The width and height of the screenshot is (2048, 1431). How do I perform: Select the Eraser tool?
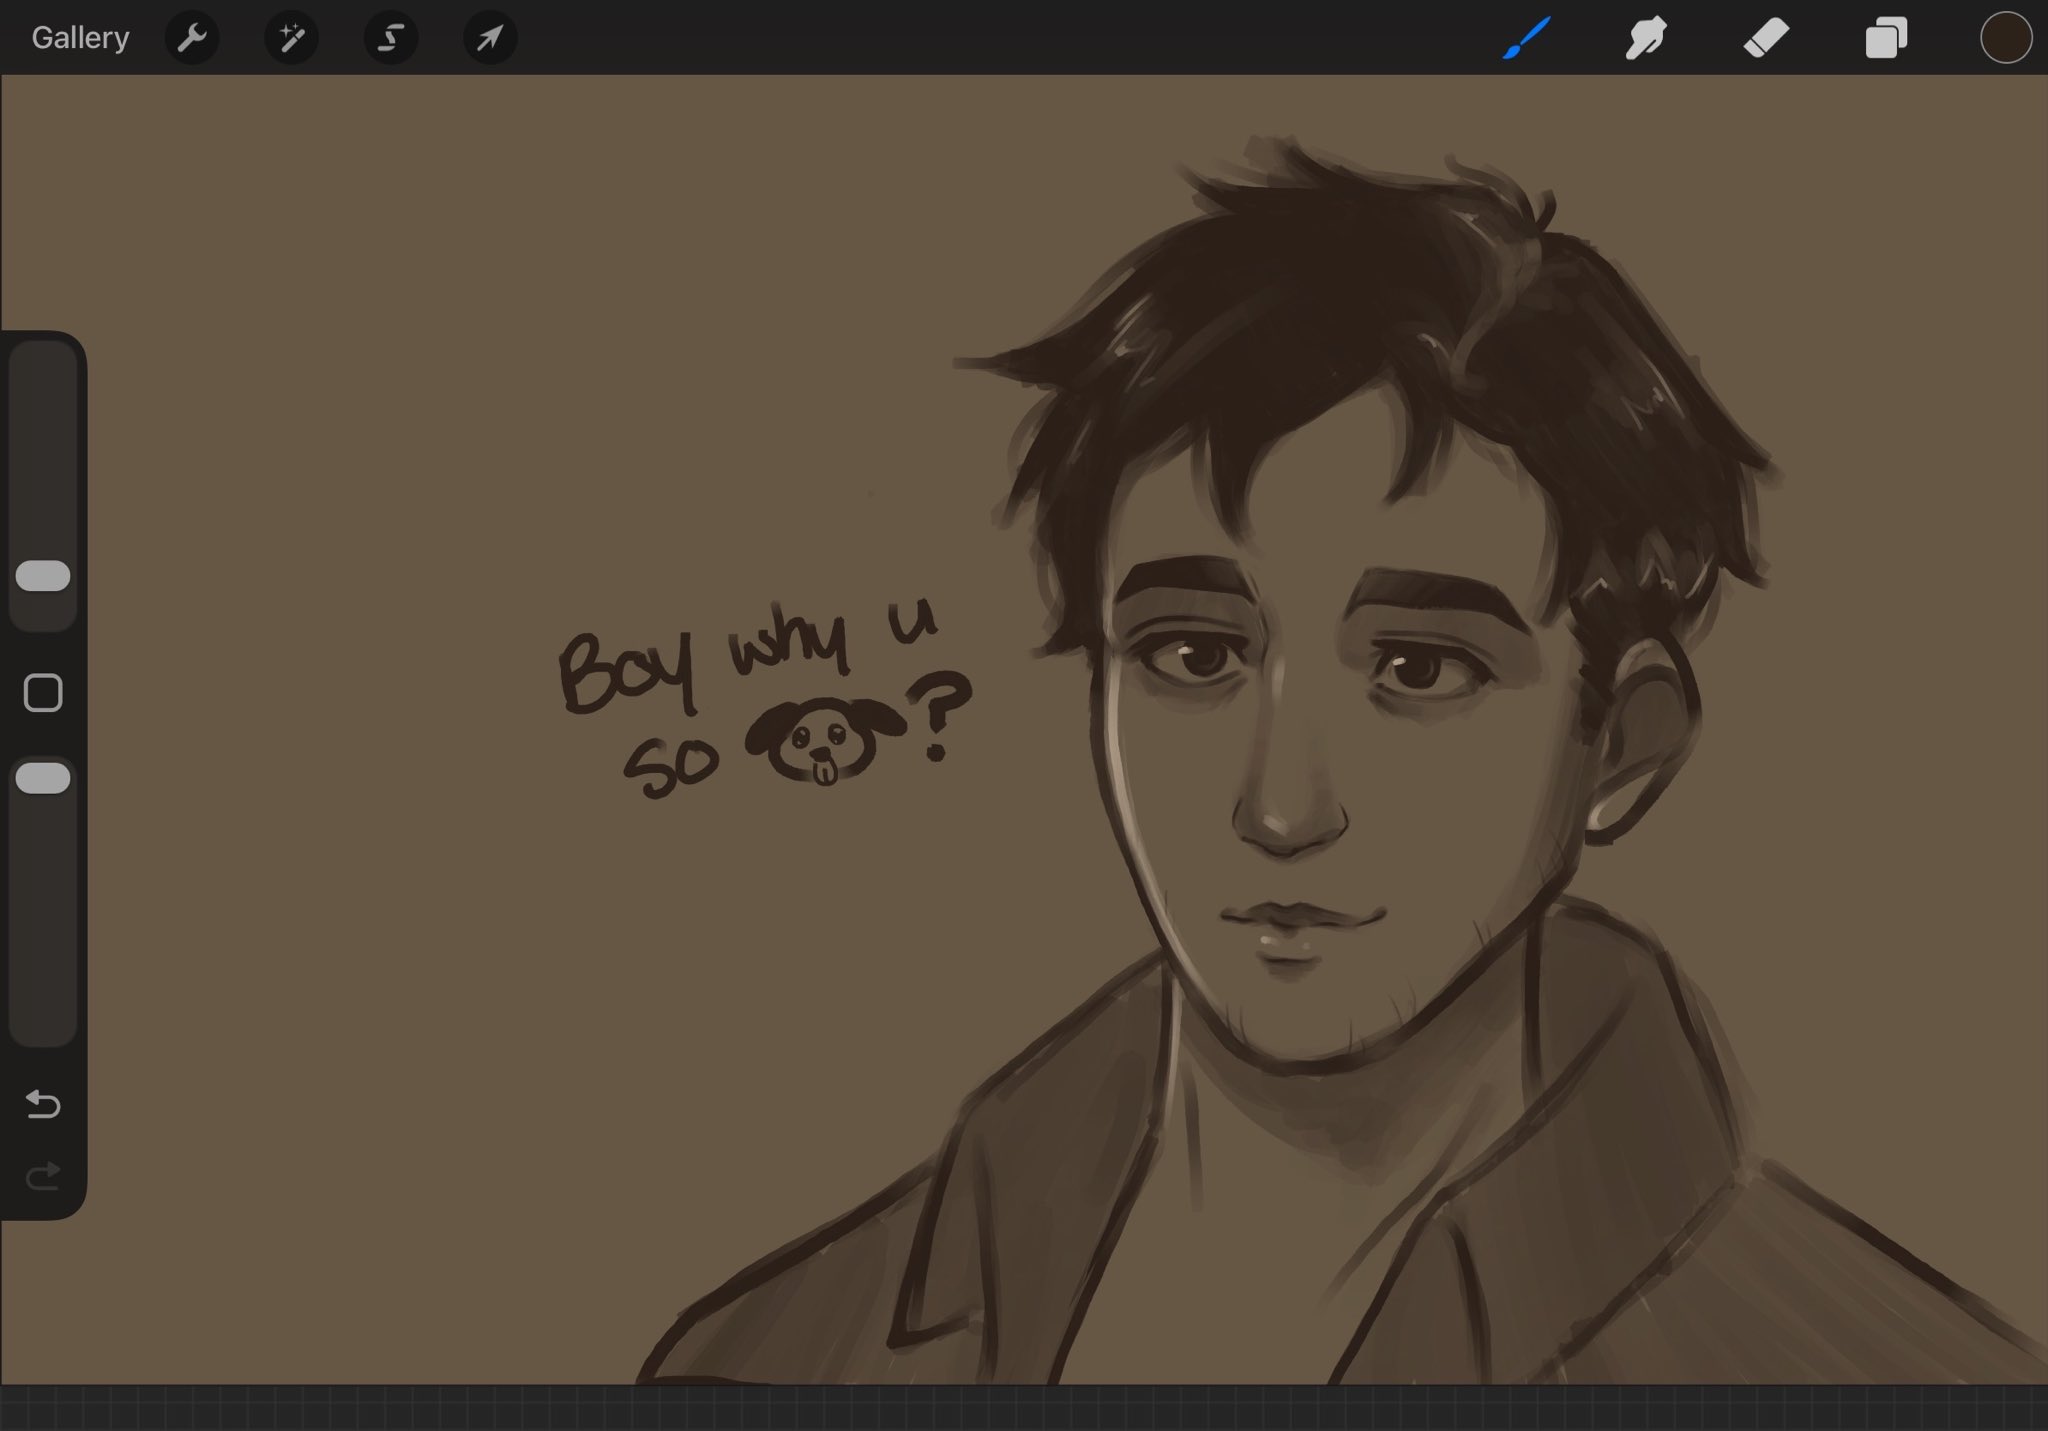(x=1766, y=38)
